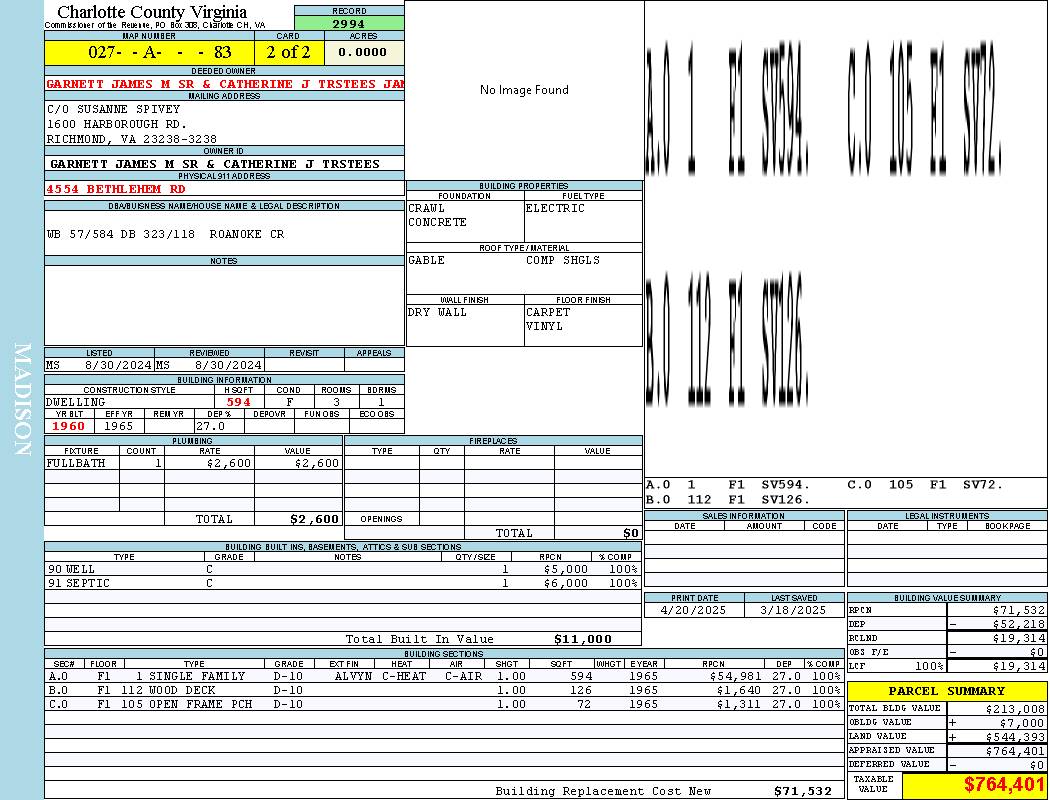
Task: Click the card value 2 of 2
Action: [289, 52]
